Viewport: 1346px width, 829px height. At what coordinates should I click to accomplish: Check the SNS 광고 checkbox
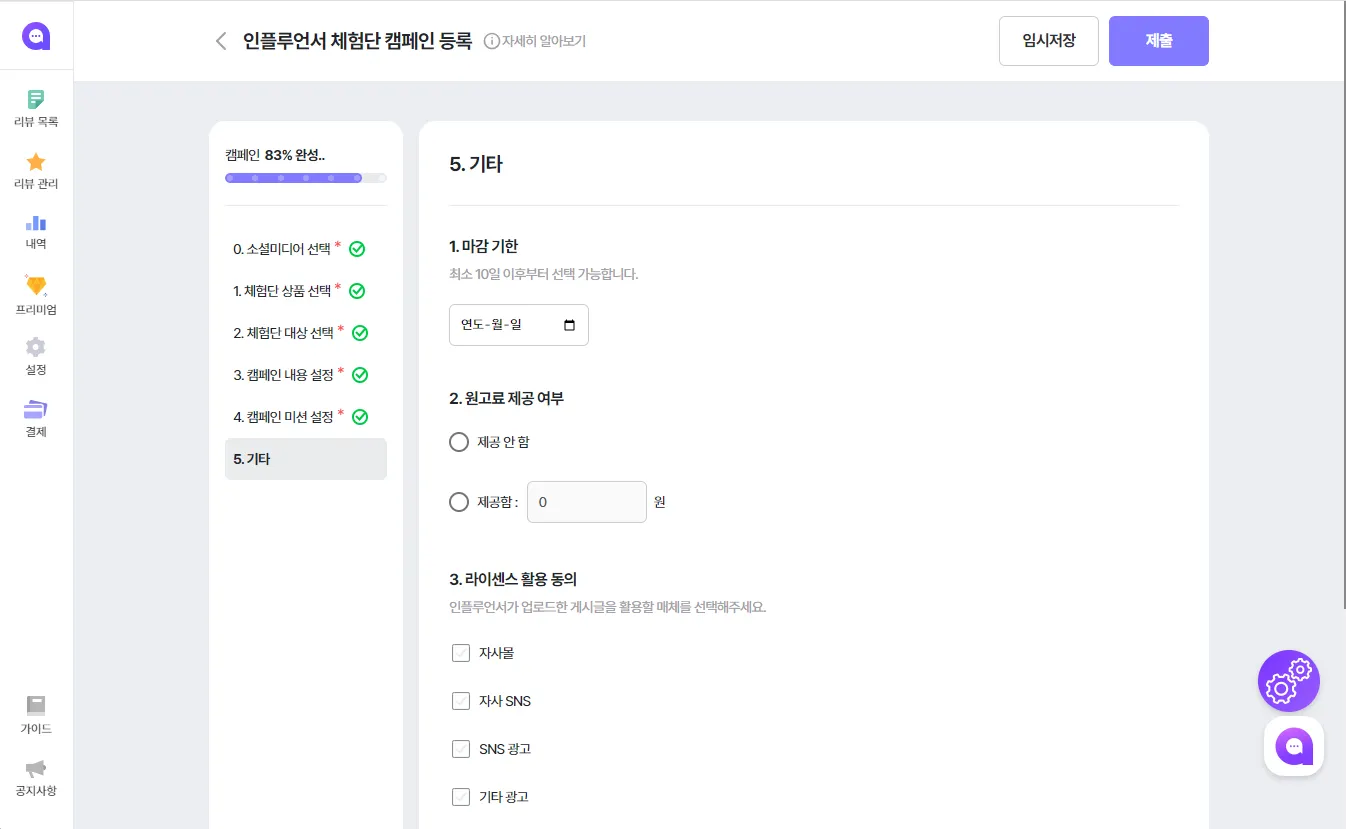461,749
